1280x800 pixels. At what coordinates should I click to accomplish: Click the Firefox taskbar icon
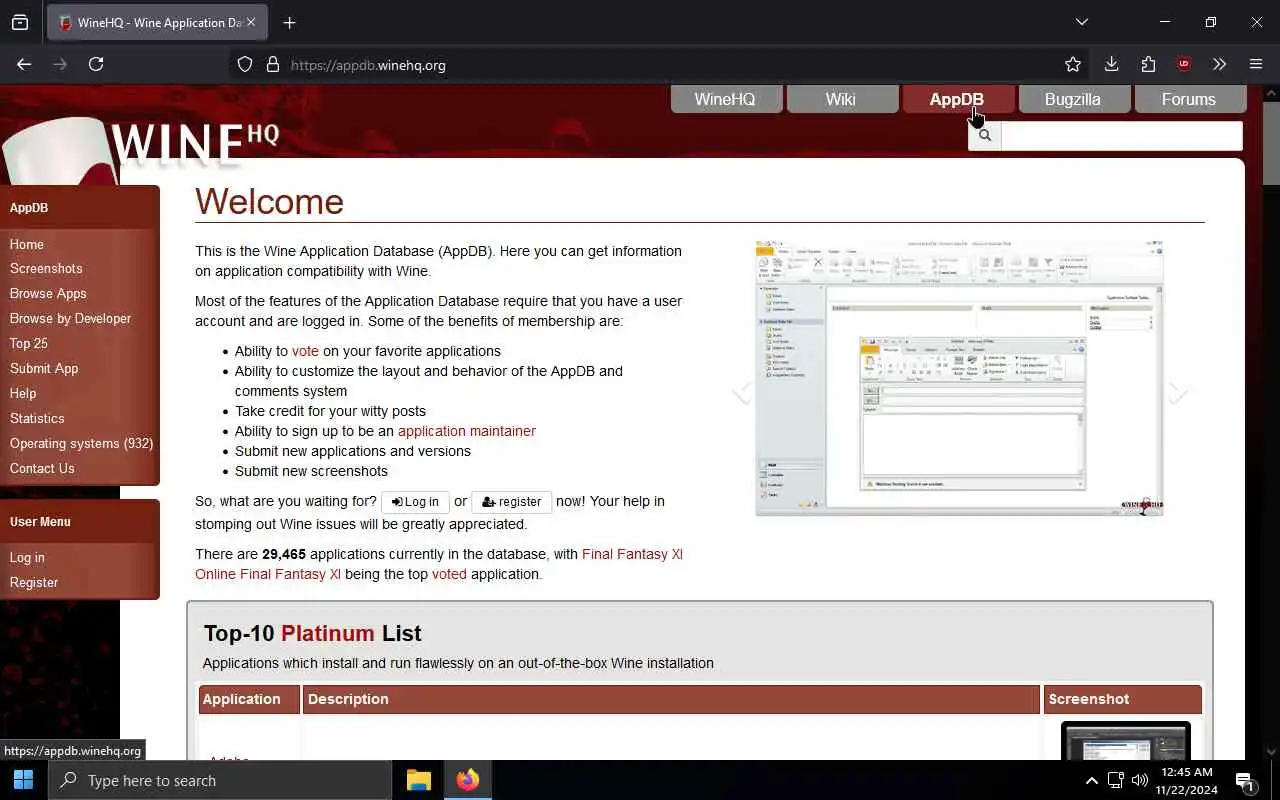click(x=468, y=780)
